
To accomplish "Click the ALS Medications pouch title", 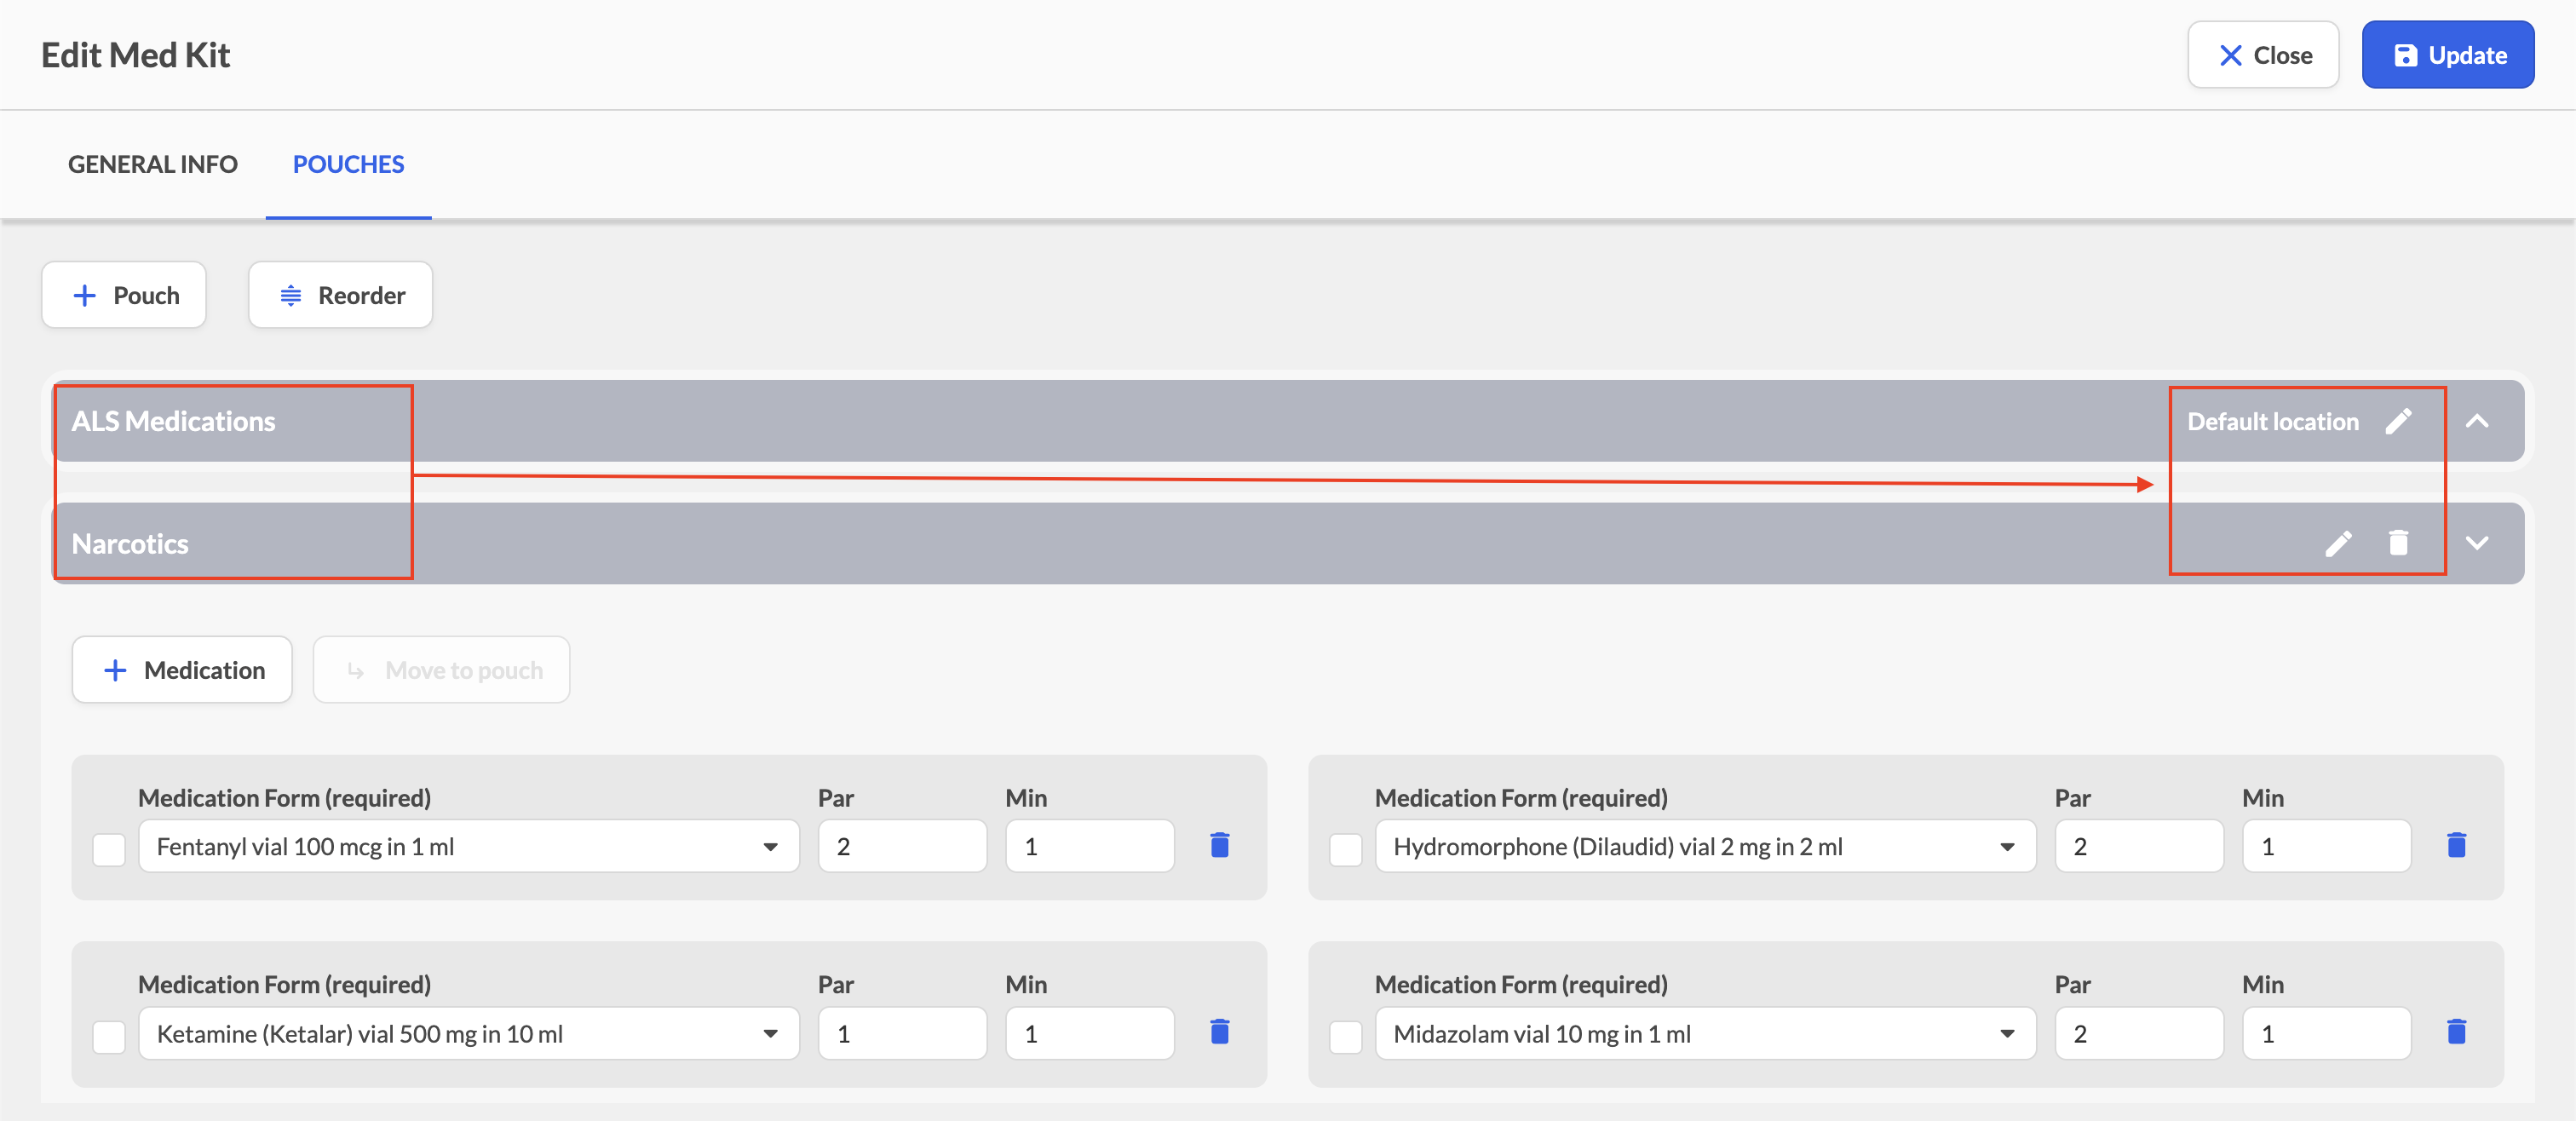I will click(173, 421).
